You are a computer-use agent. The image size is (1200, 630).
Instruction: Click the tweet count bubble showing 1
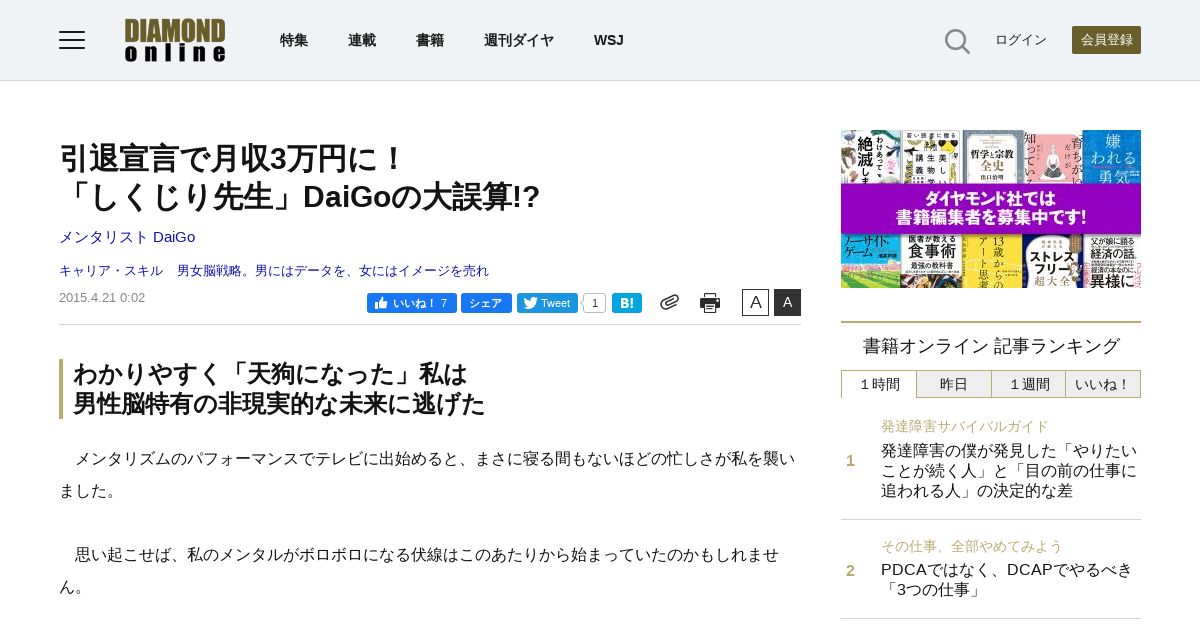point(594,303)
